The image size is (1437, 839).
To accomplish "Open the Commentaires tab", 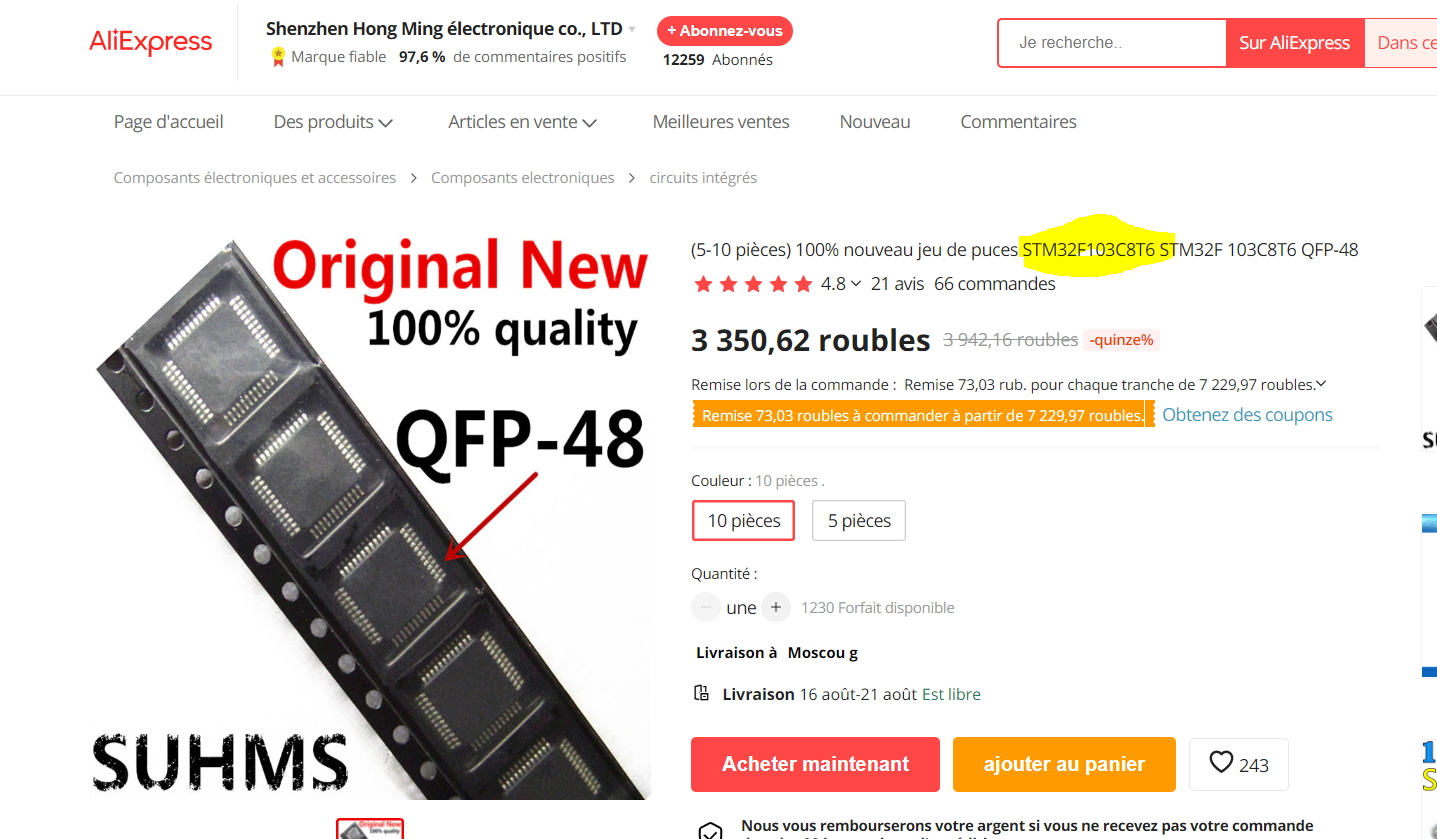I will pyautogui.click(x=1018, y=122).
